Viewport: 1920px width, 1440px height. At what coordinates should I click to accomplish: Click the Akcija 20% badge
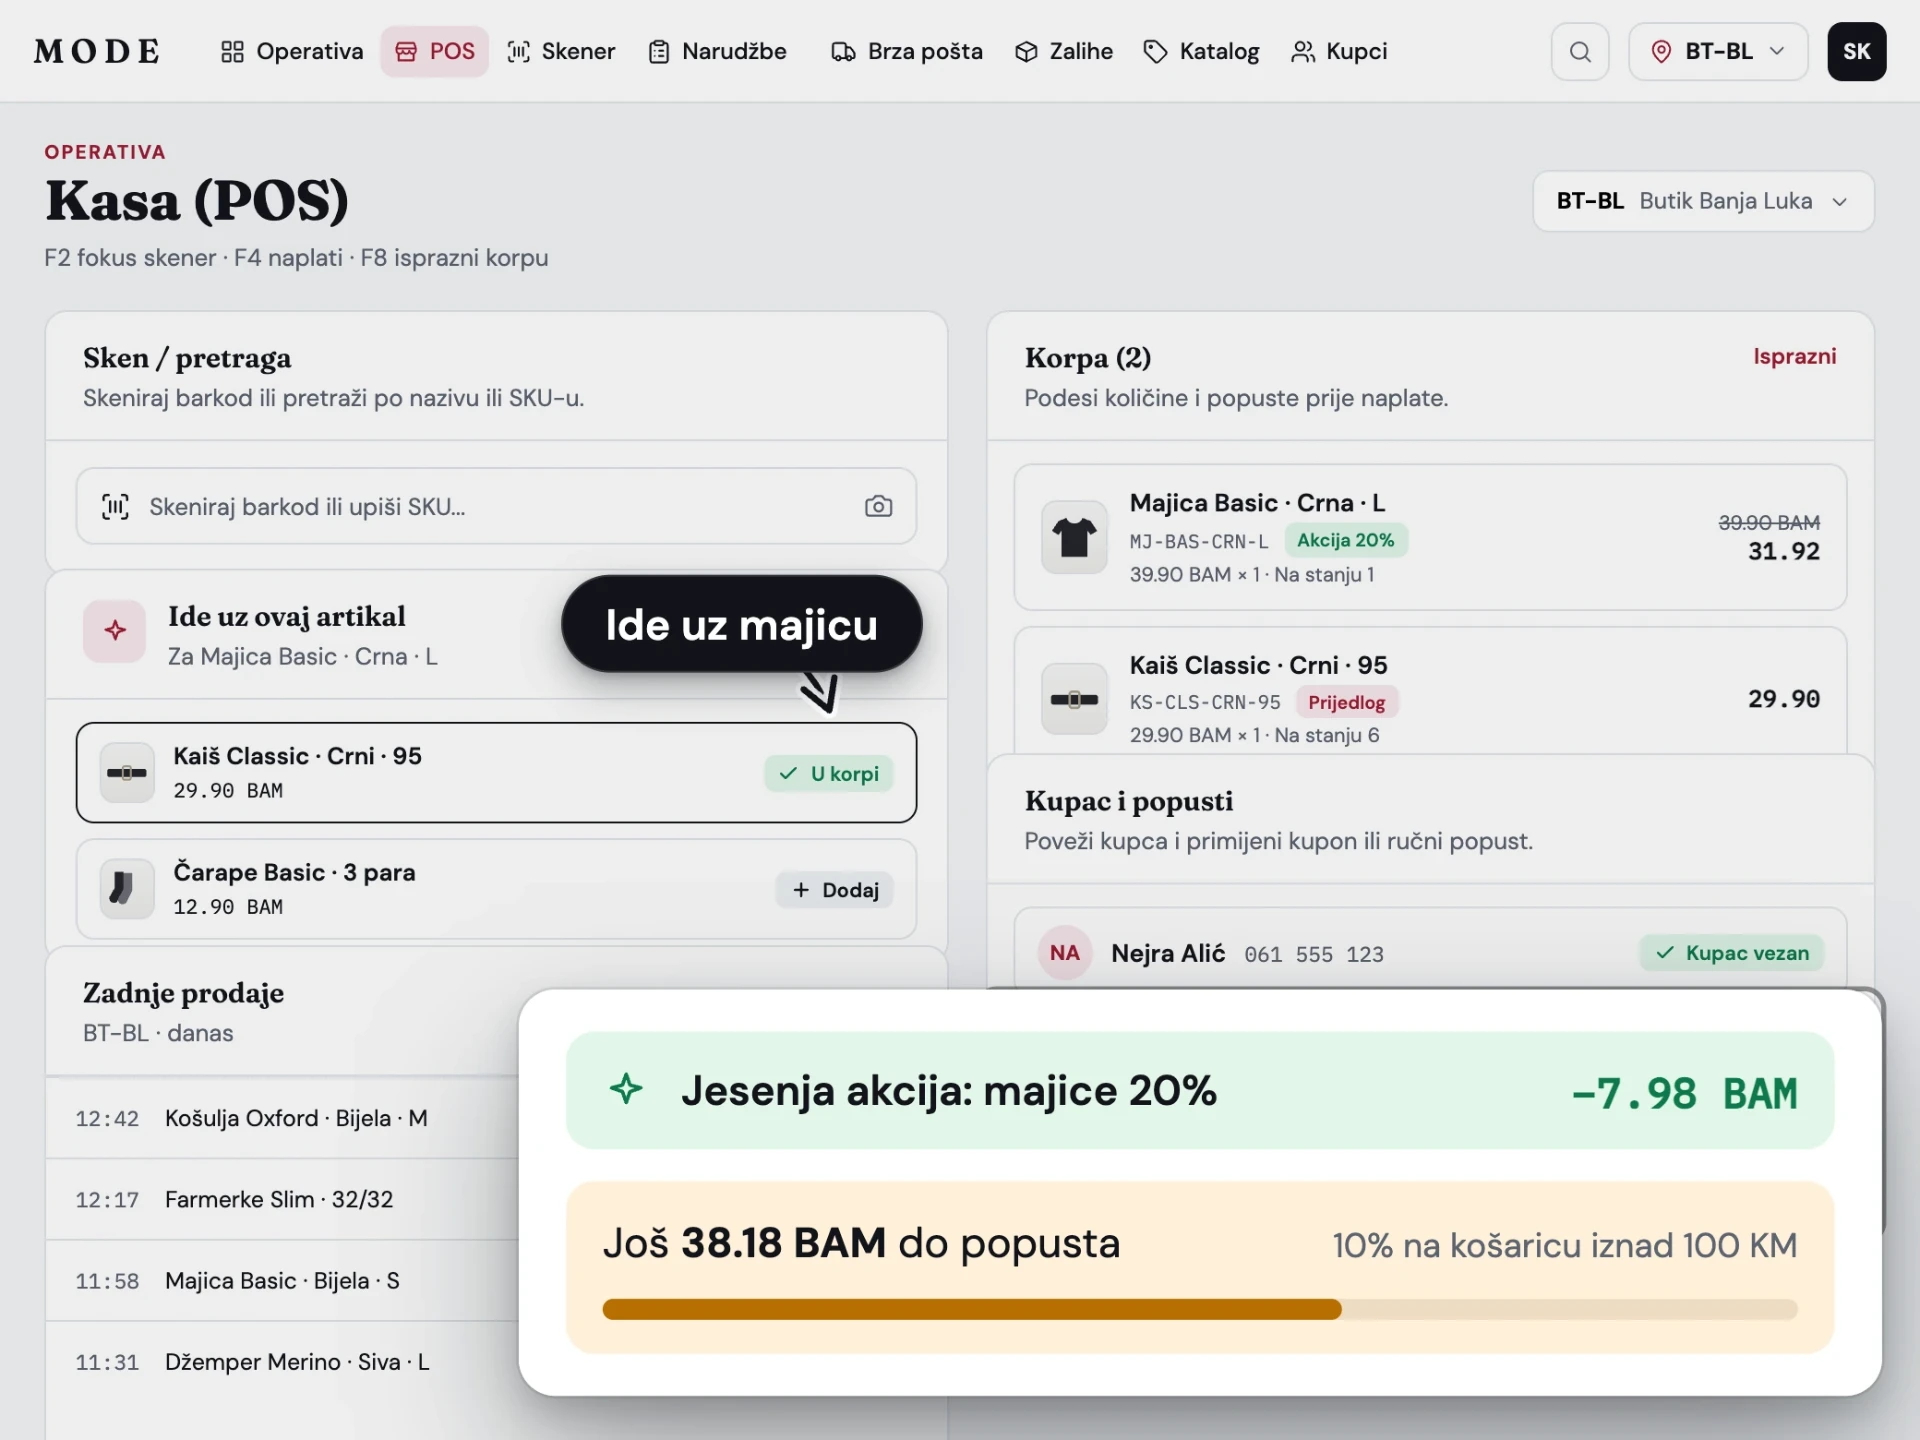(x=1345, y=540)
